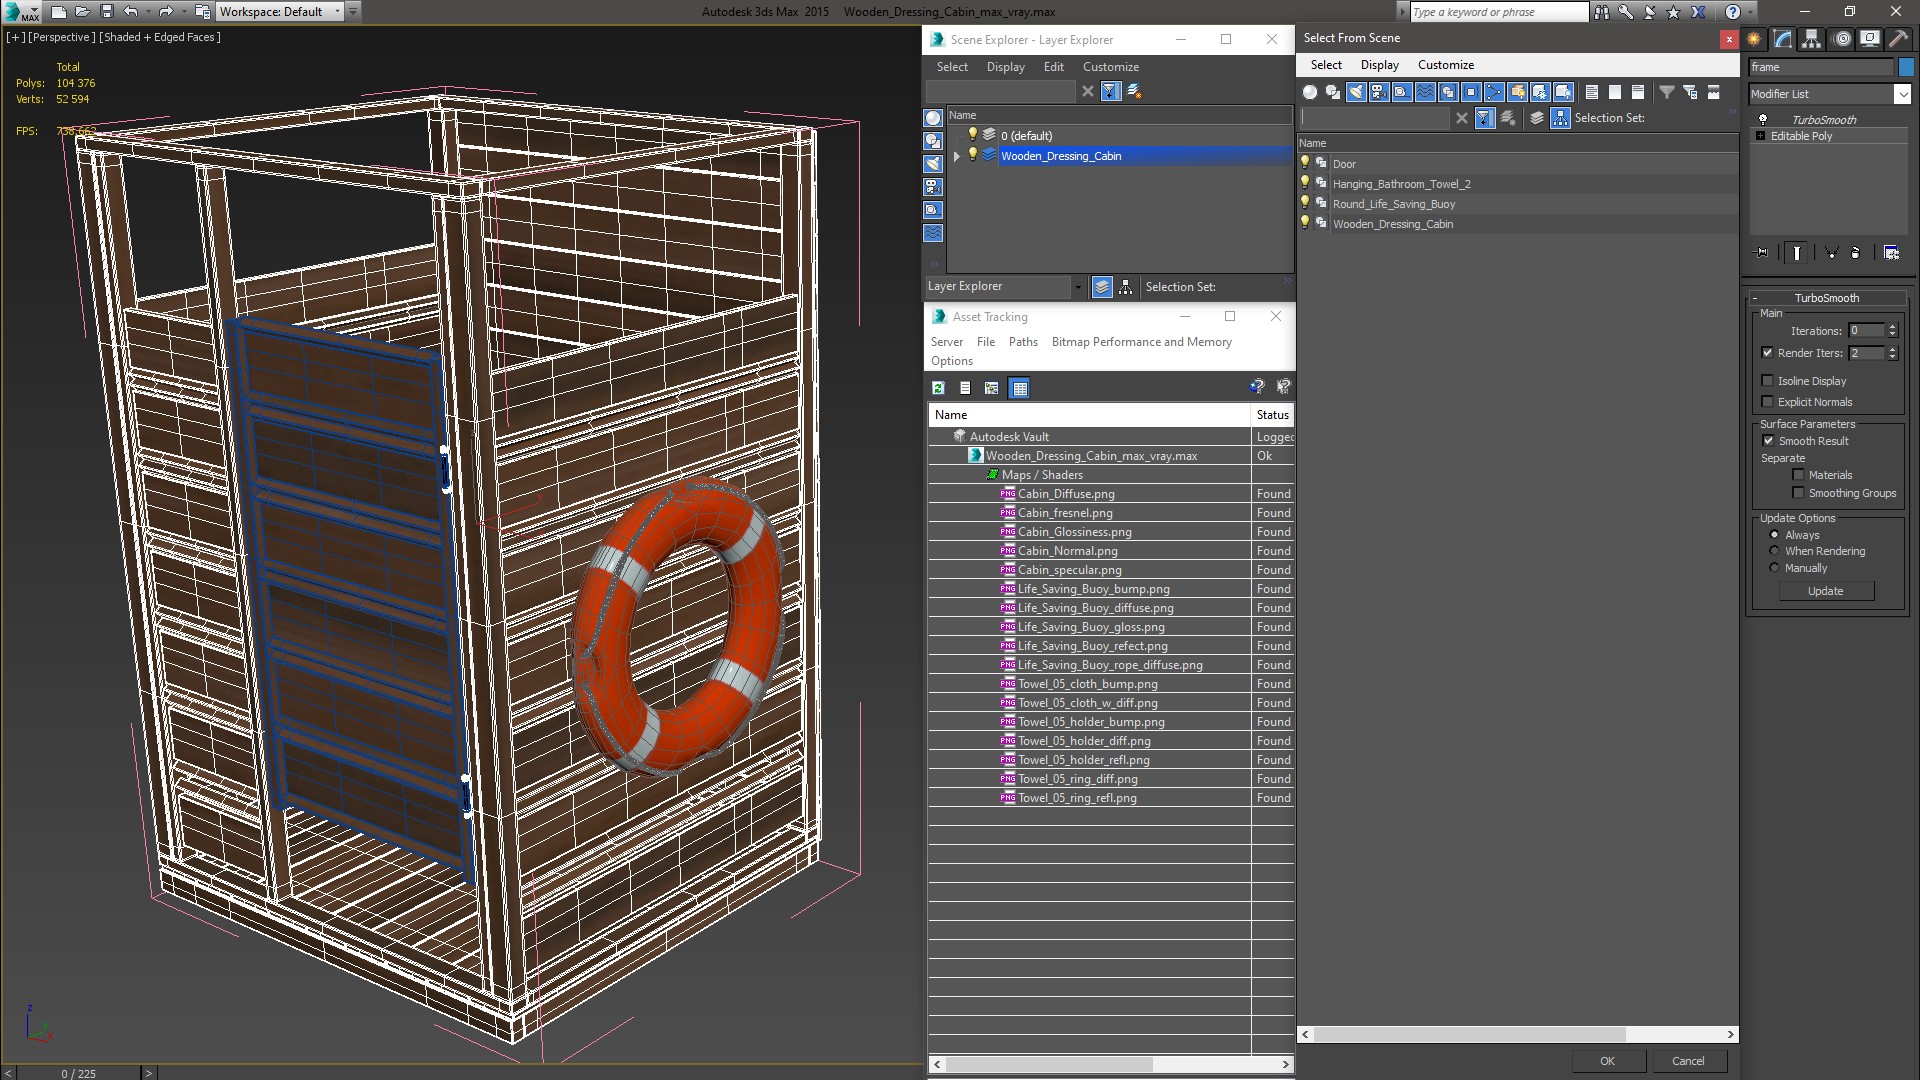
Task: Select Round_Life_Saving_Buoy in object list
Action: 1393,204
